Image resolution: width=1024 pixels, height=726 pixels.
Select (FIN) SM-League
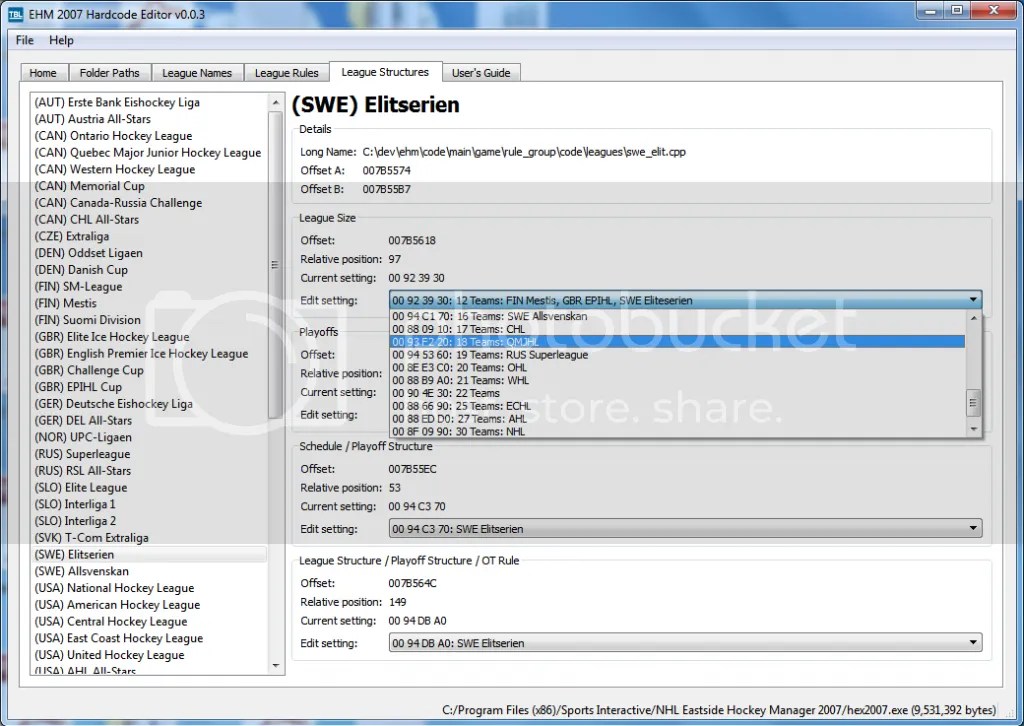click(x=150, y=287)
